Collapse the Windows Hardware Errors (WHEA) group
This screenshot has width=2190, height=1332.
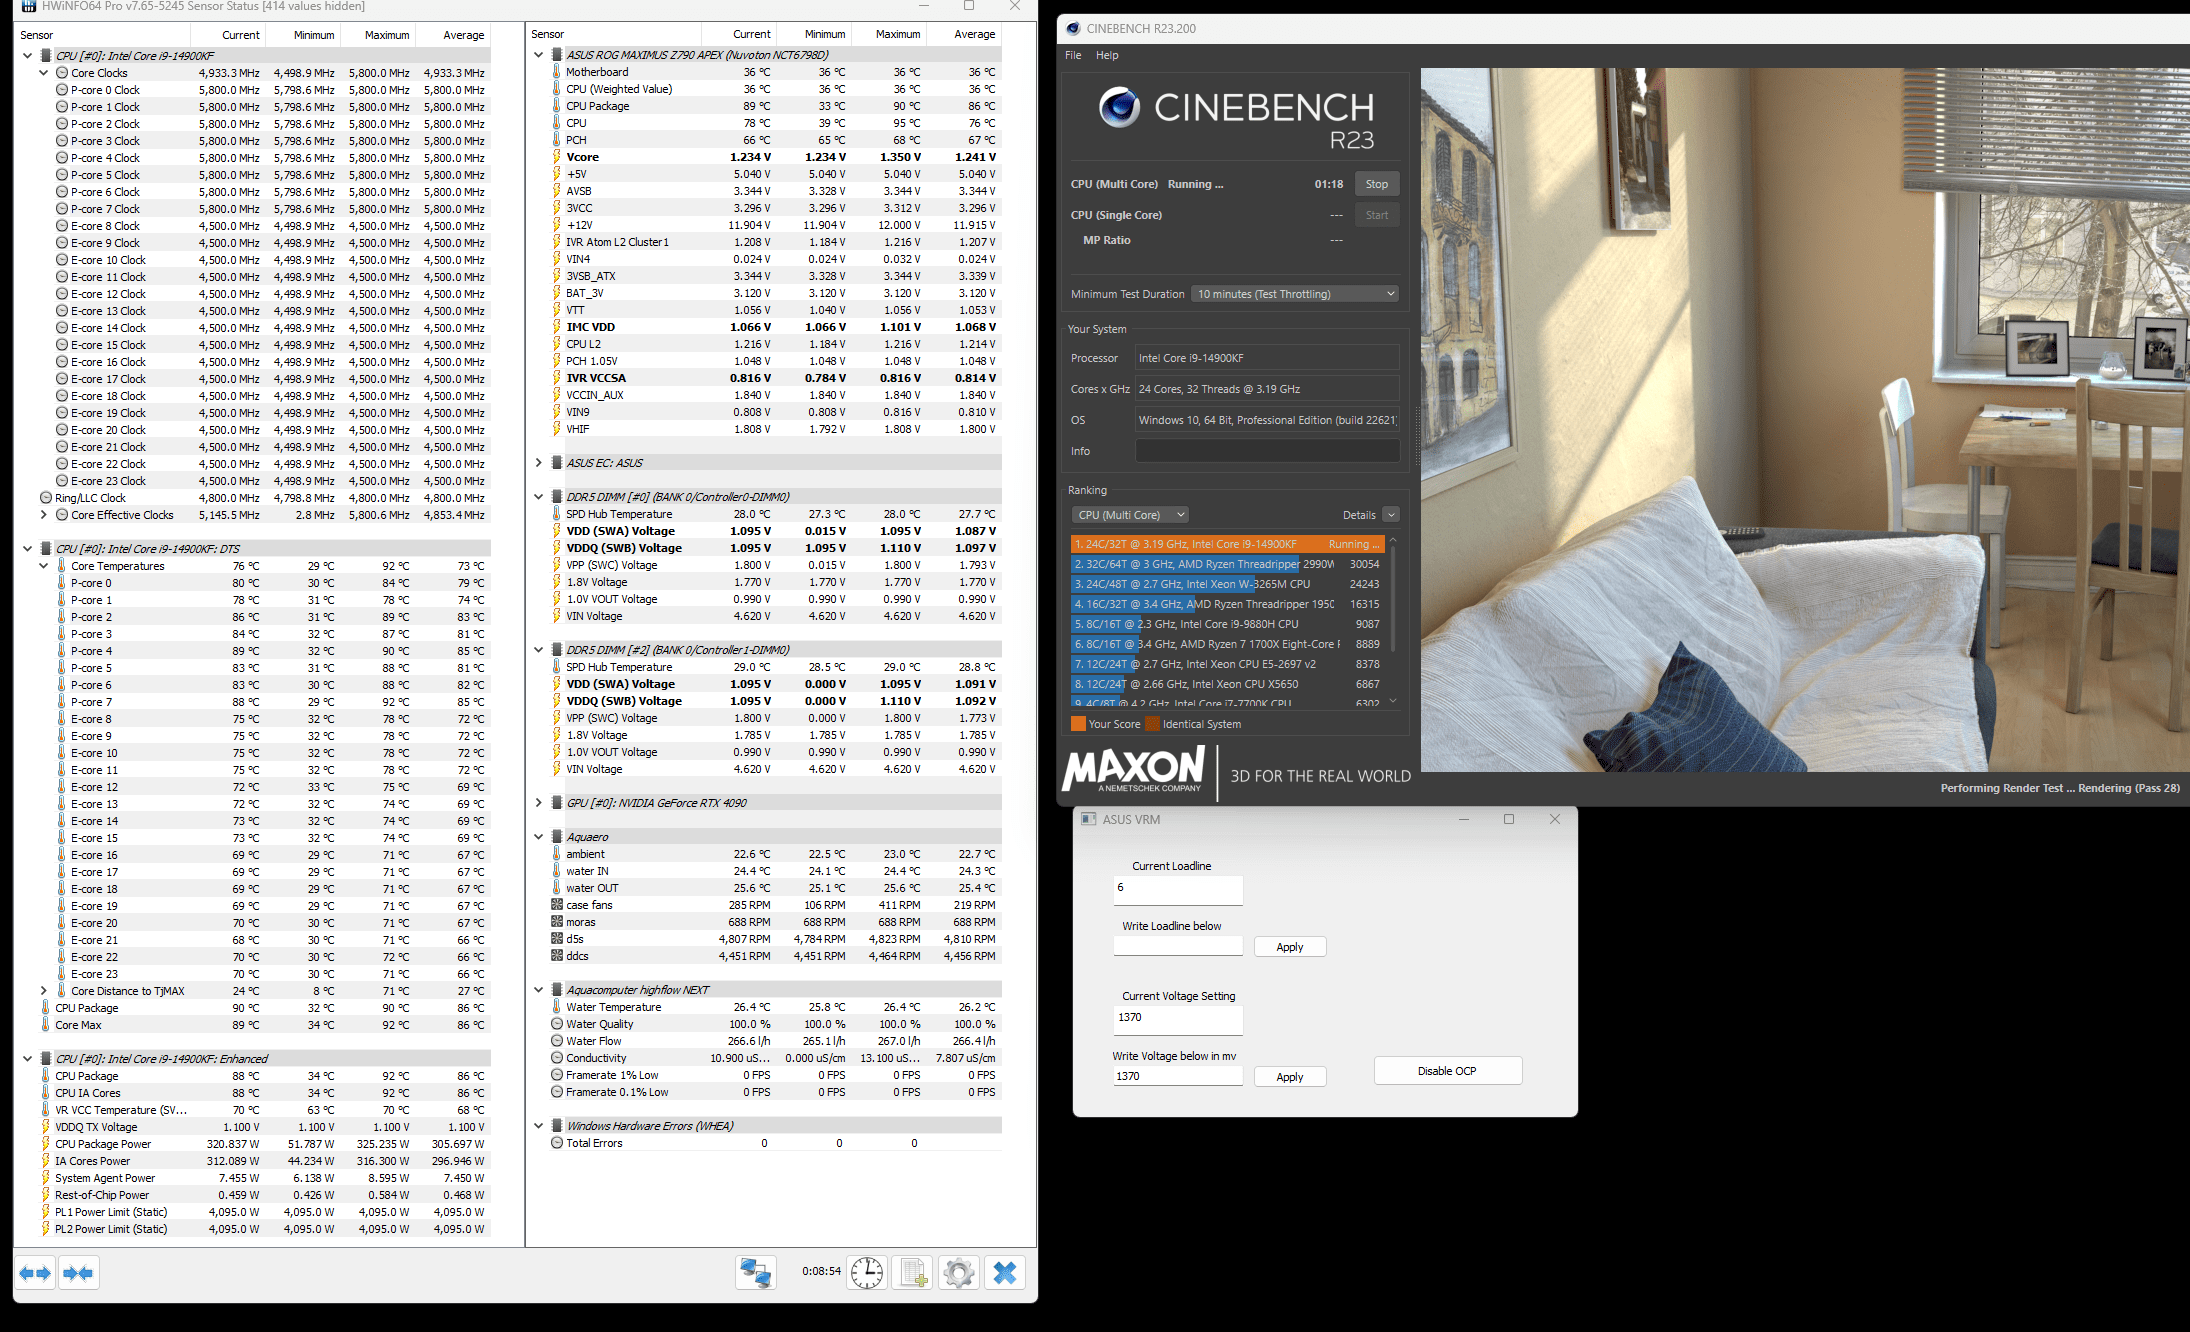tap(539, 1126)
